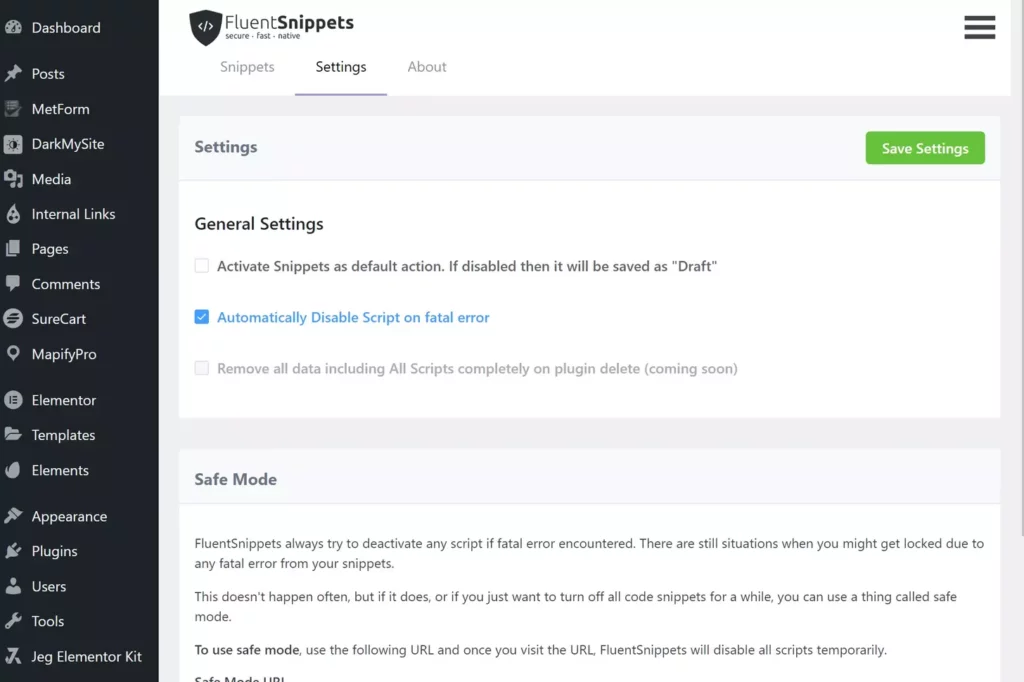This screenshot has width=1024, height=682.
Task: Switch to the Snippets tab
Action: (247, 66)
